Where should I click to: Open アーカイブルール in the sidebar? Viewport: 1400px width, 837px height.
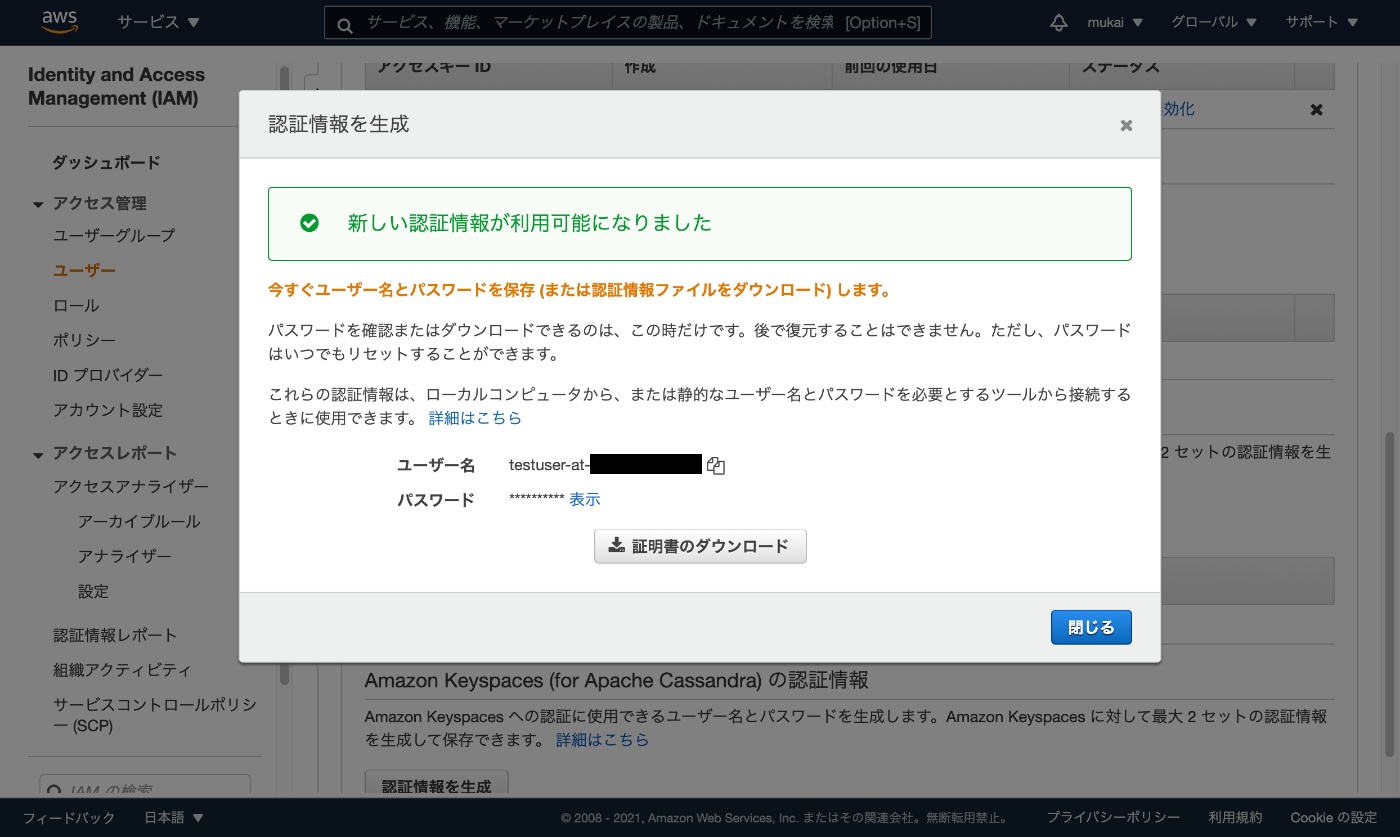[139, 521]
